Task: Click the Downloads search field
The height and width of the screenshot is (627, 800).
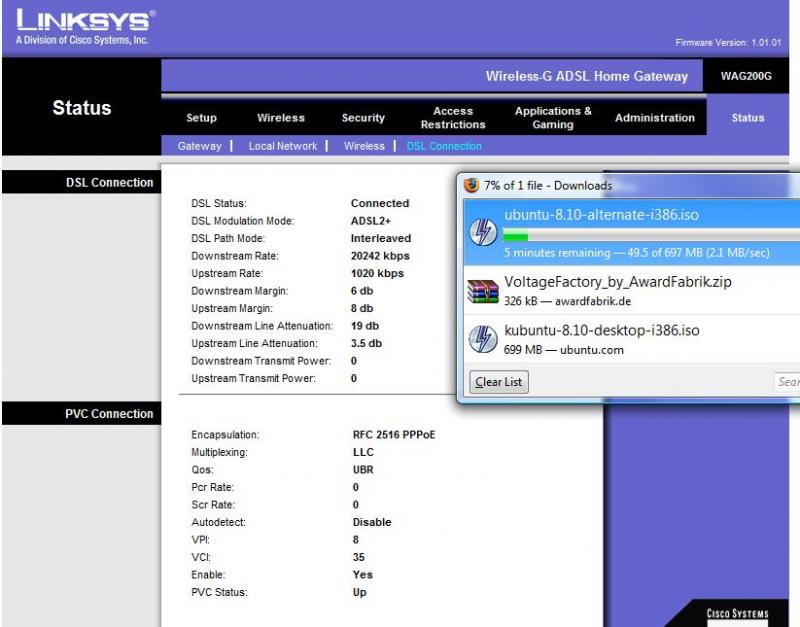Action: (x=787, y=382)
